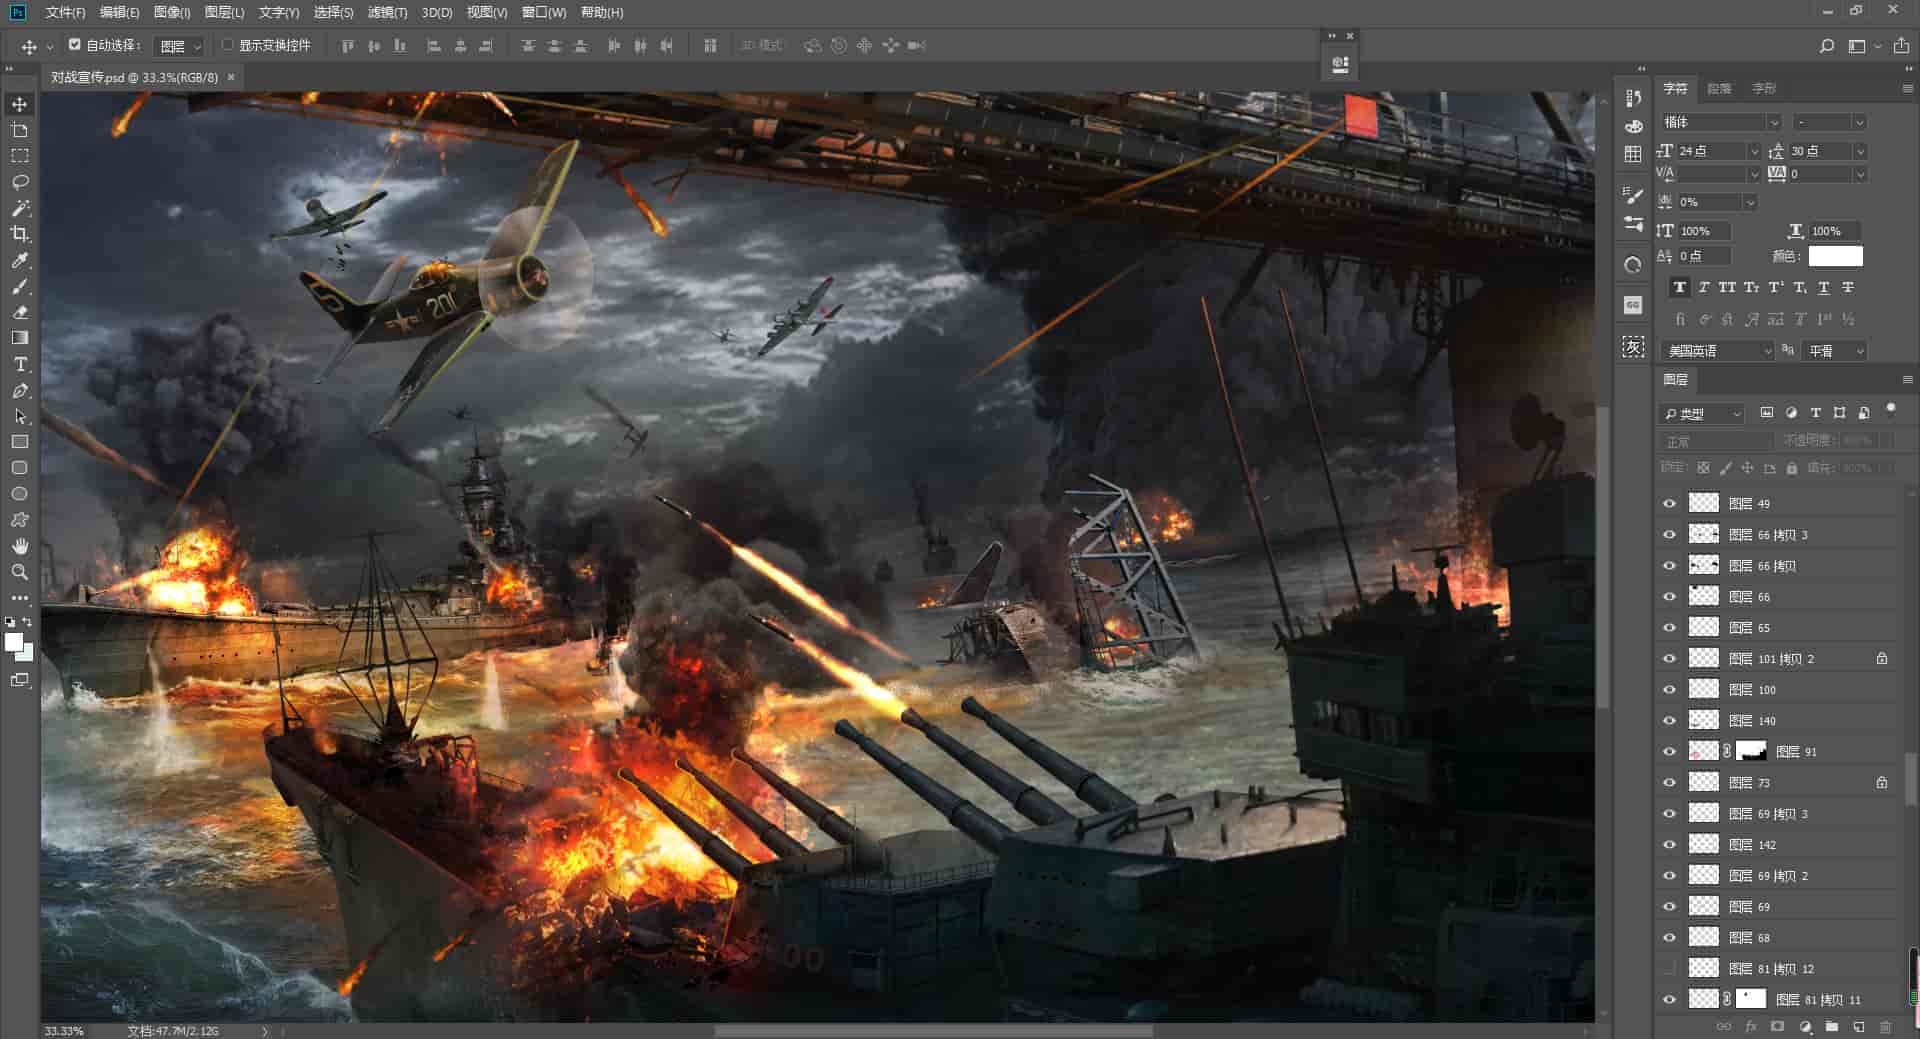Hide layer 图层 49
1920x1039 pixels.
tap(1669, 504)
